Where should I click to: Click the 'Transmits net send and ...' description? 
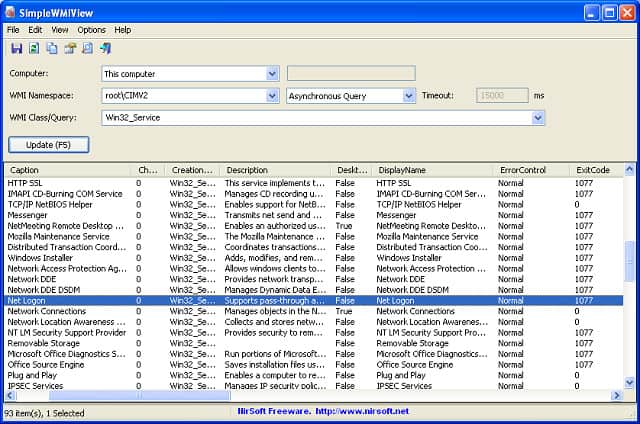click(273, 215)
